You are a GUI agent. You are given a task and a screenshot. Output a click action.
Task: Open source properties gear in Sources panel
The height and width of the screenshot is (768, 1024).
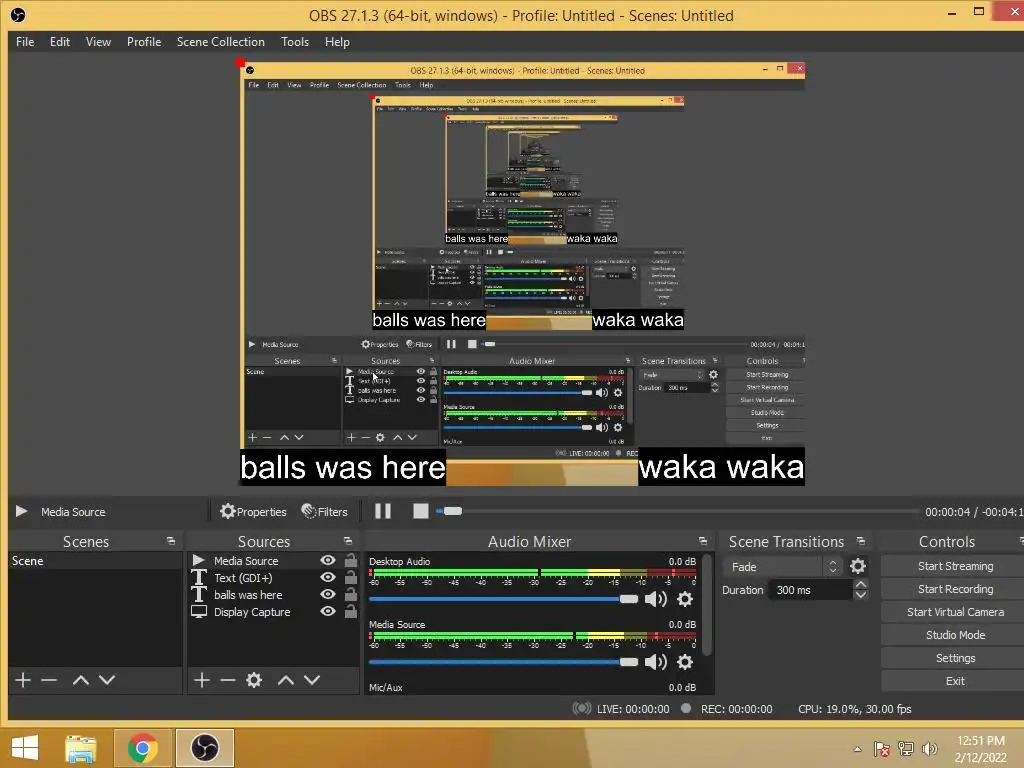[x=254, y=680]
